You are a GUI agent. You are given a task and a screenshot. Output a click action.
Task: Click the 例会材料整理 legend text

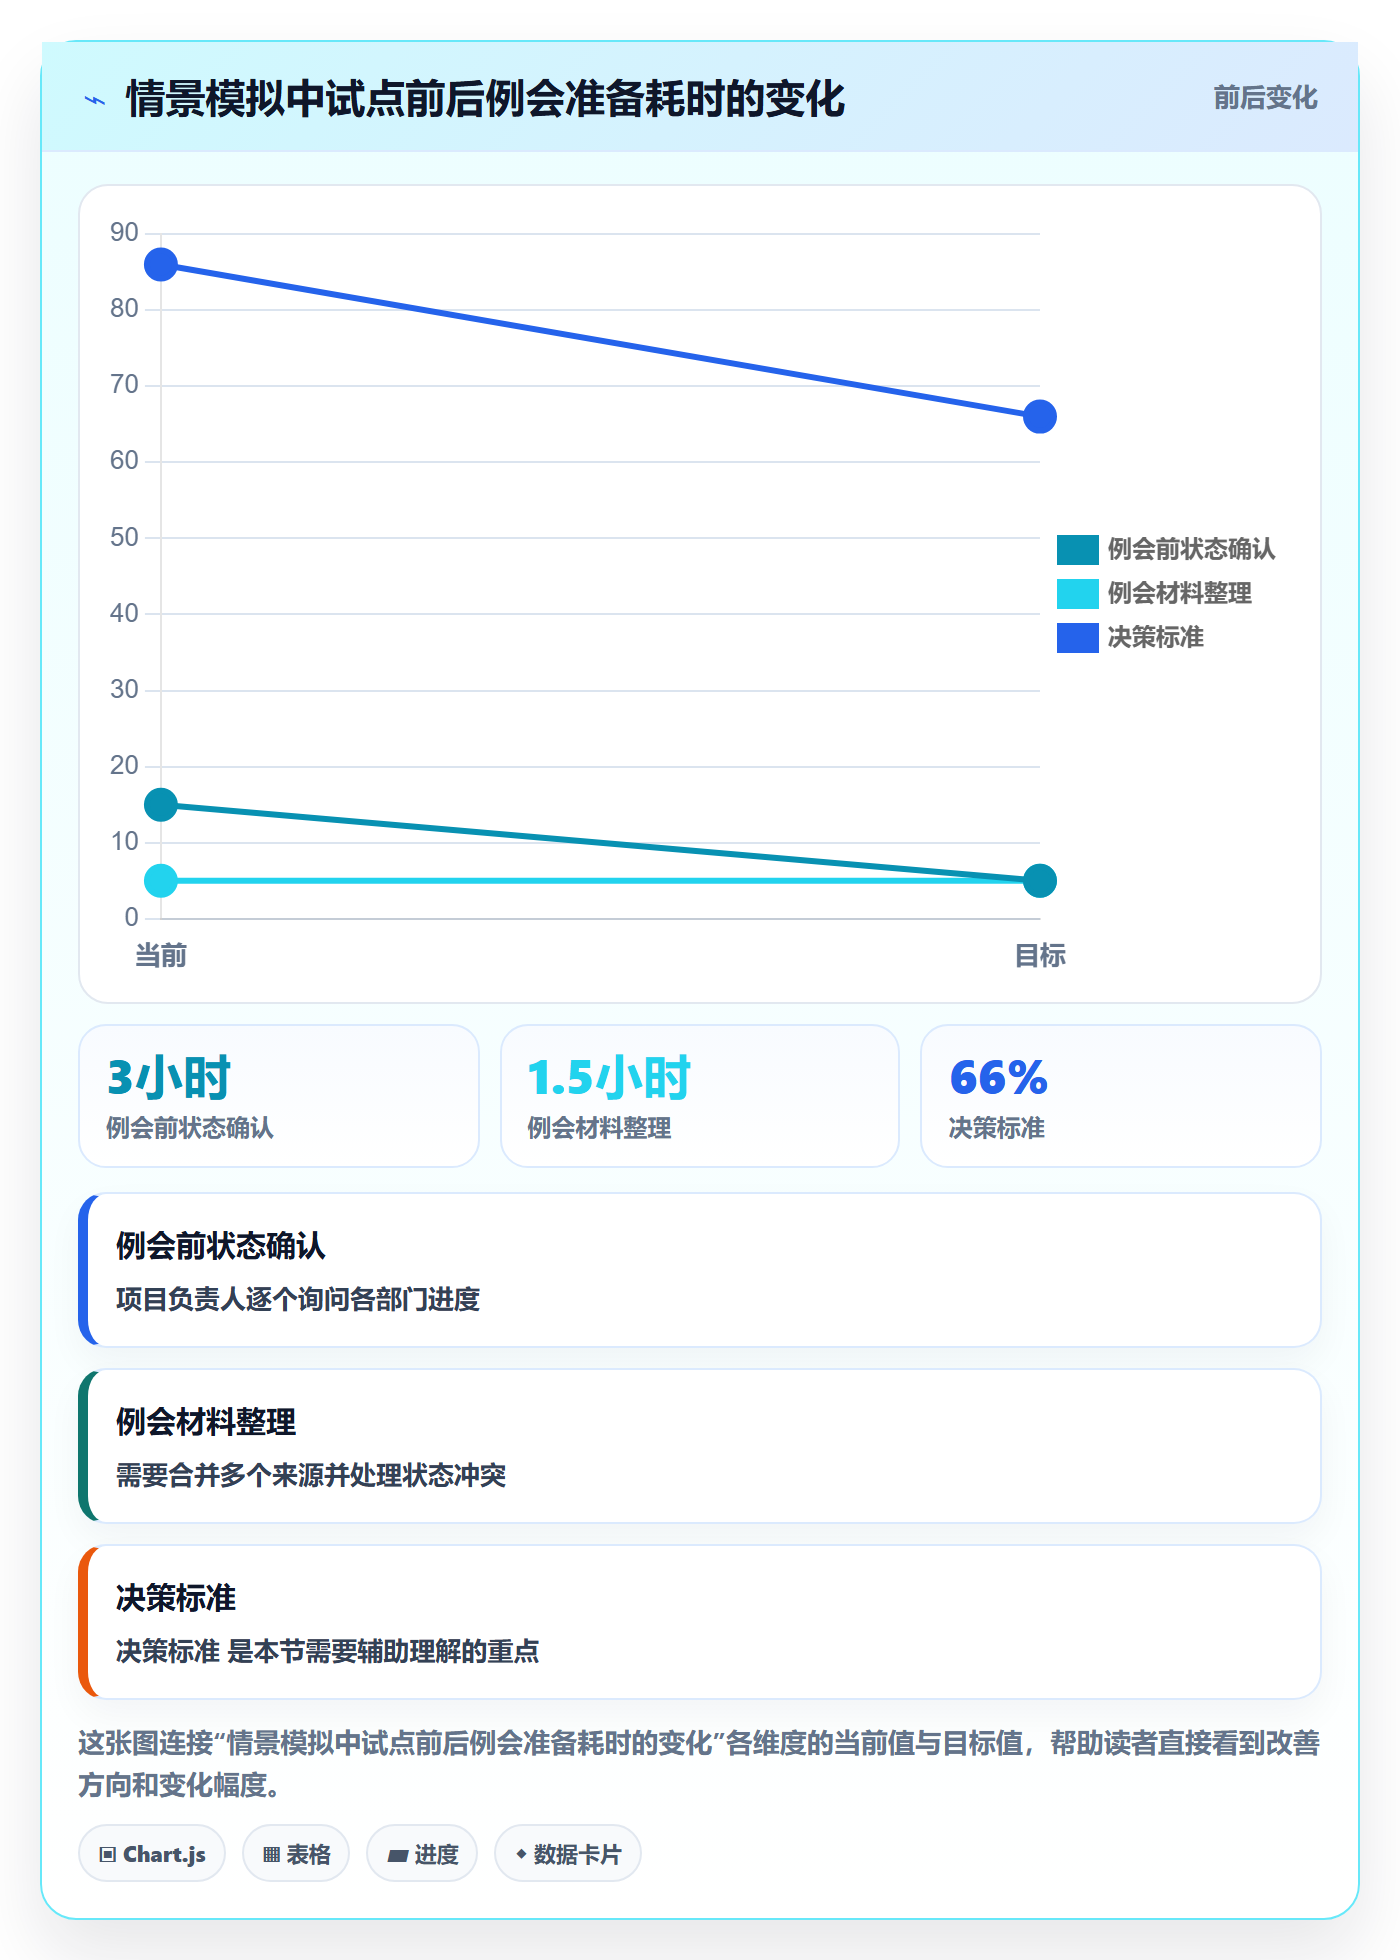[x=1179, y=593]
